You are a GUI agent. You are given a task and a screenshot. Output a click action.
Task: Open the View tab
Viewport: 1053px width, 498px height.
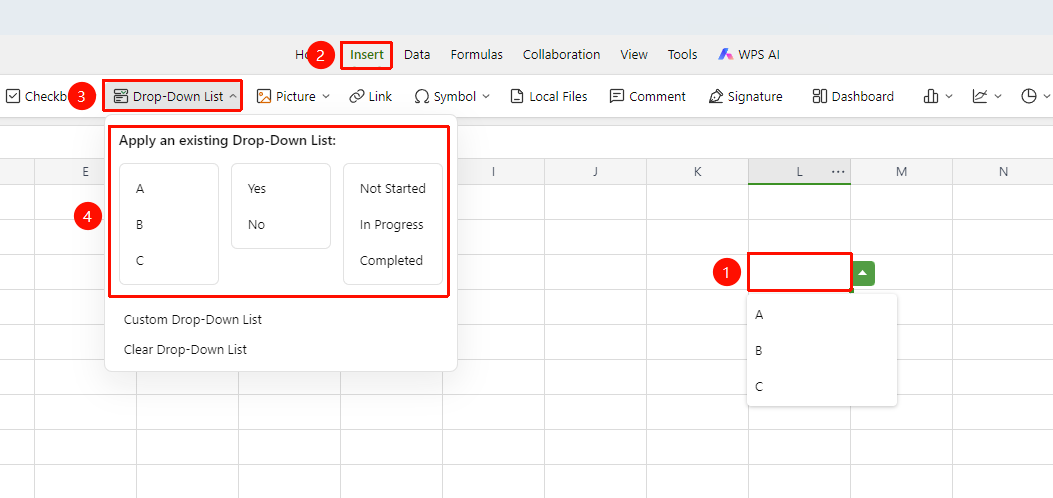pos(634,55)
